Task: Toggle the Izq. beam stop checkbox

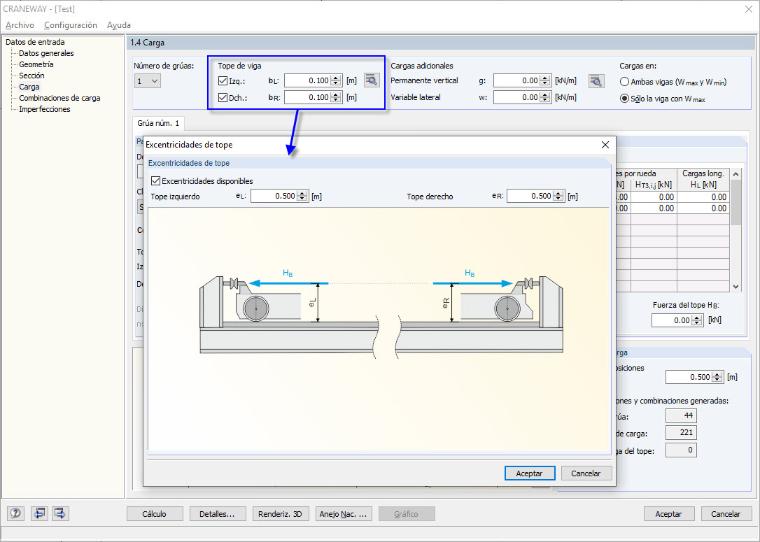Action: [x=223, y=81]
